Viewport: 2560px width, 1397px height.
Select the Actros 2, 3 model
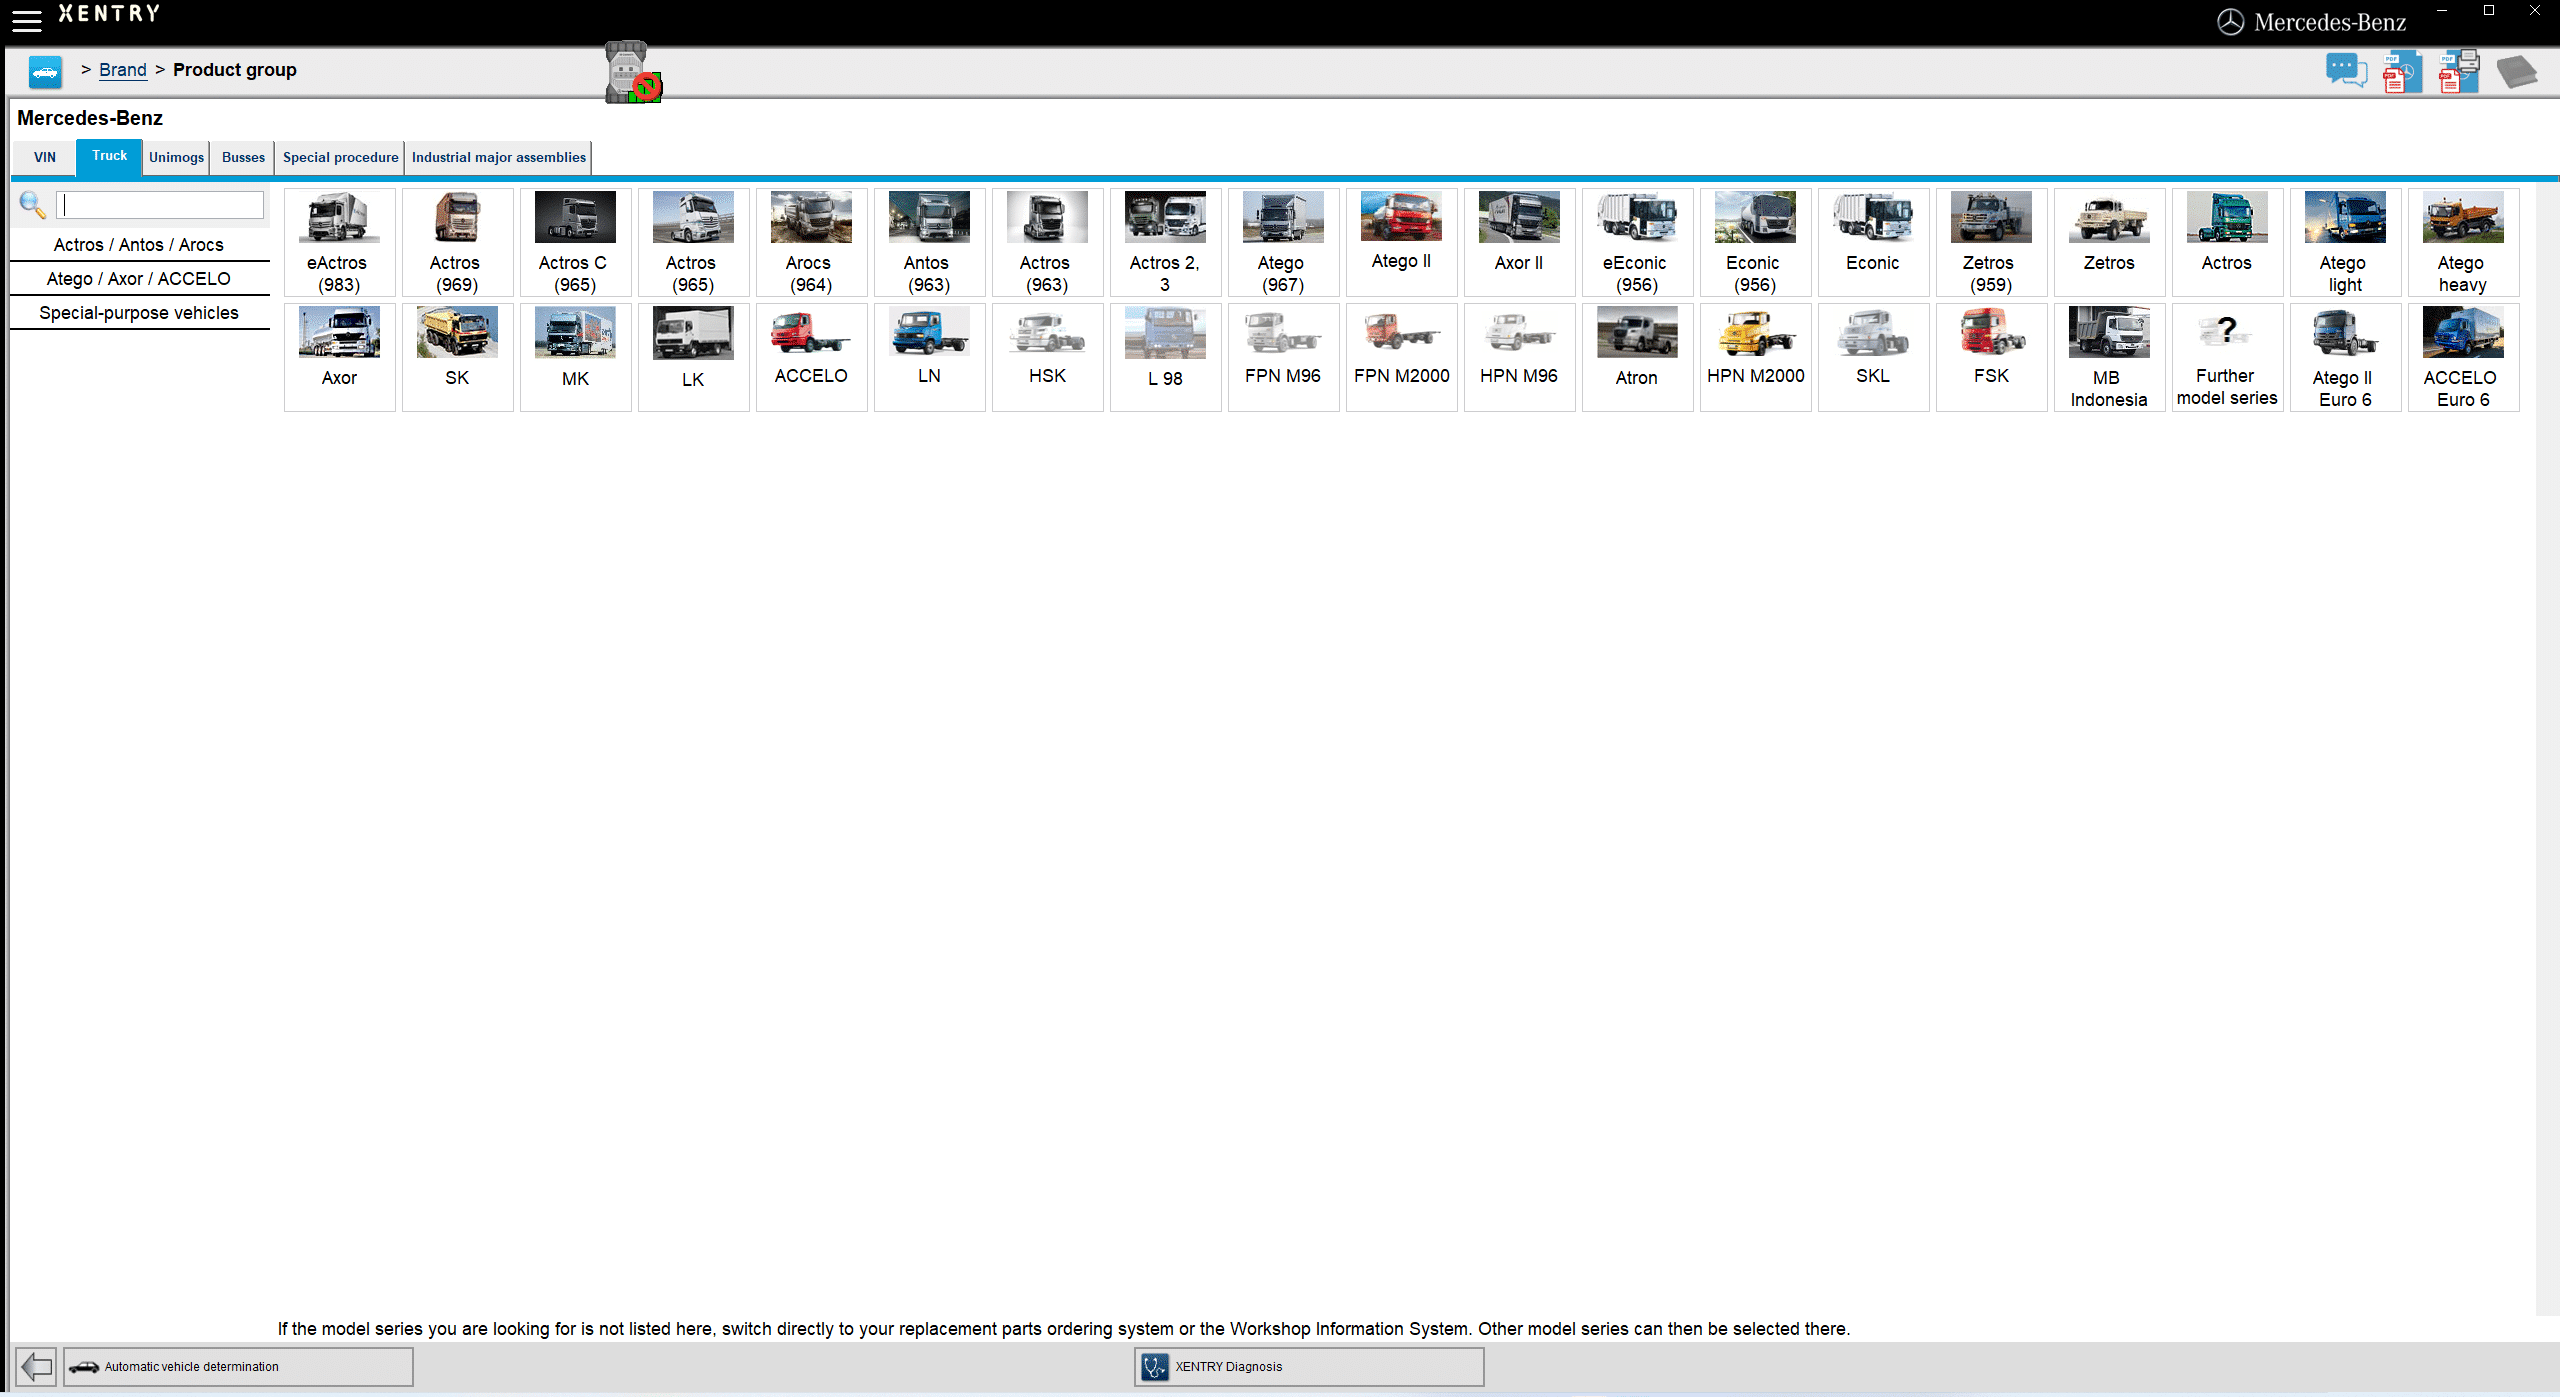[x=1165, y=242]
